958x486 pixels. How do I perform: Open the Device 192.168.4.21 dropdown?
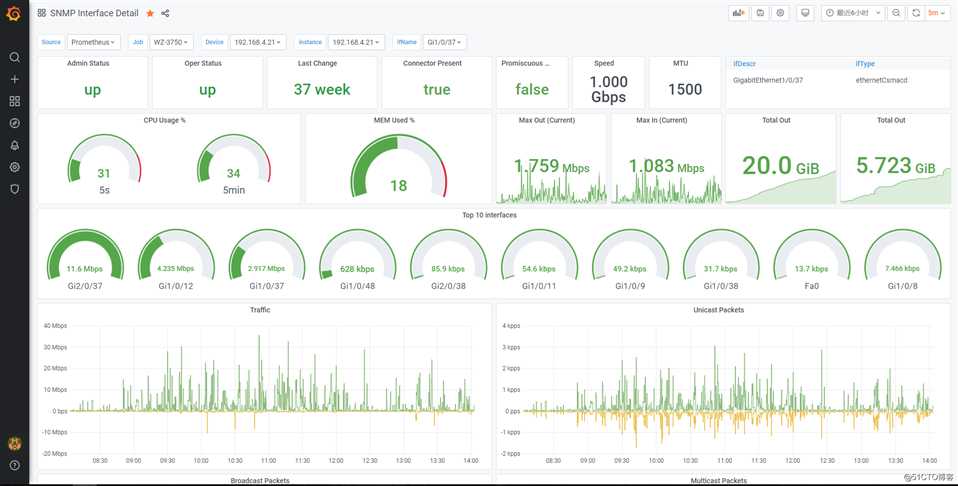pyautogui.click(x=258, y=42)
